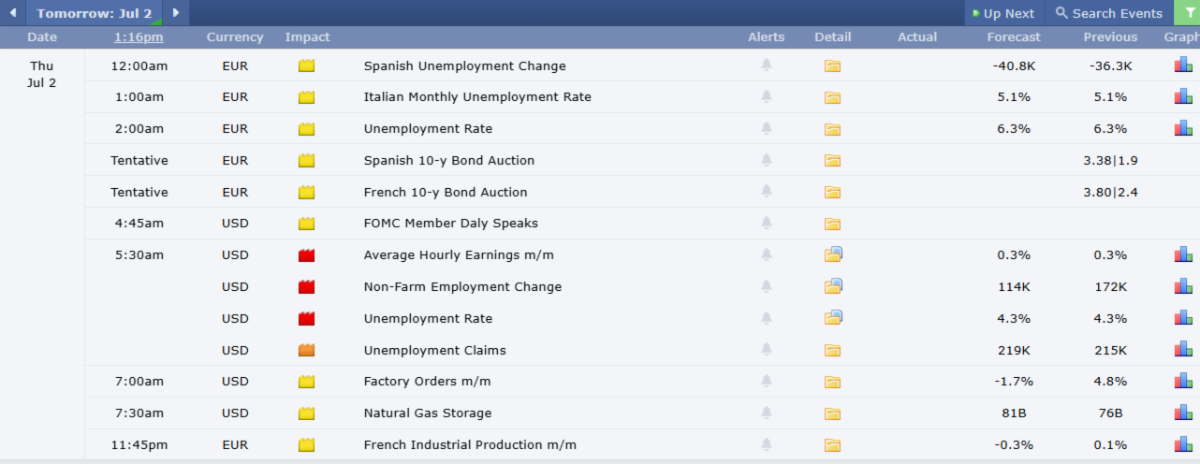Open detail folder for FOMC Member Daly Speaks
Screen dimensions: 1200x464
pyautogui.click(x=832, y=223)
